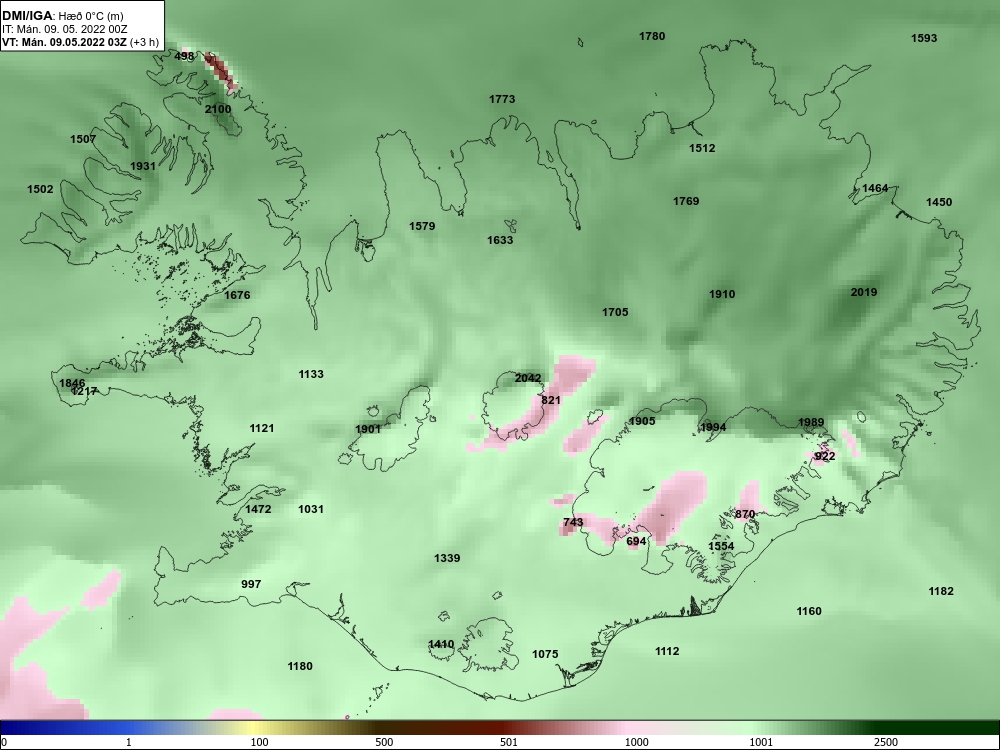1000x750 pixels.
Task: Click the color scale label 1000
Action: pyautogui.click(x=636, y=742)
